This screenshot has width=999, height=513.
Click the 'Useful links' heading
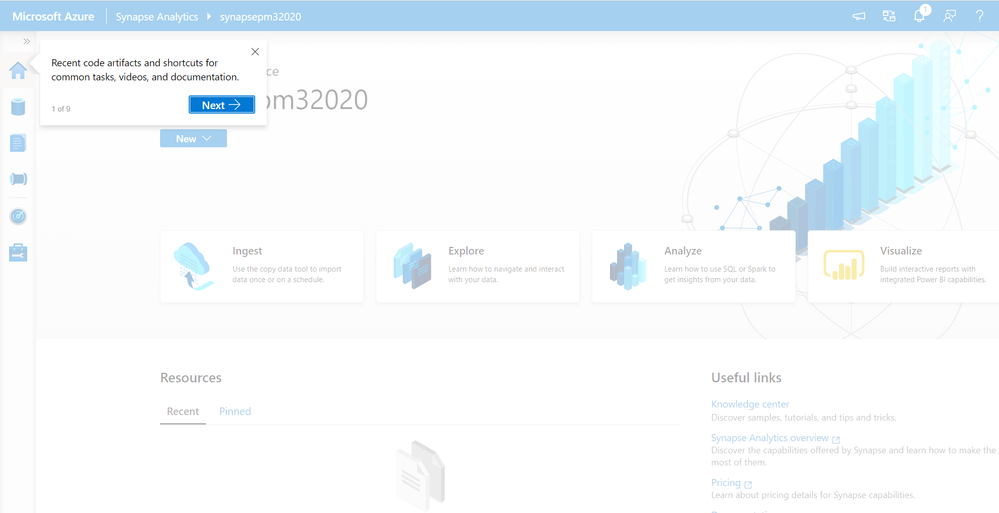(x=746, y=378)
